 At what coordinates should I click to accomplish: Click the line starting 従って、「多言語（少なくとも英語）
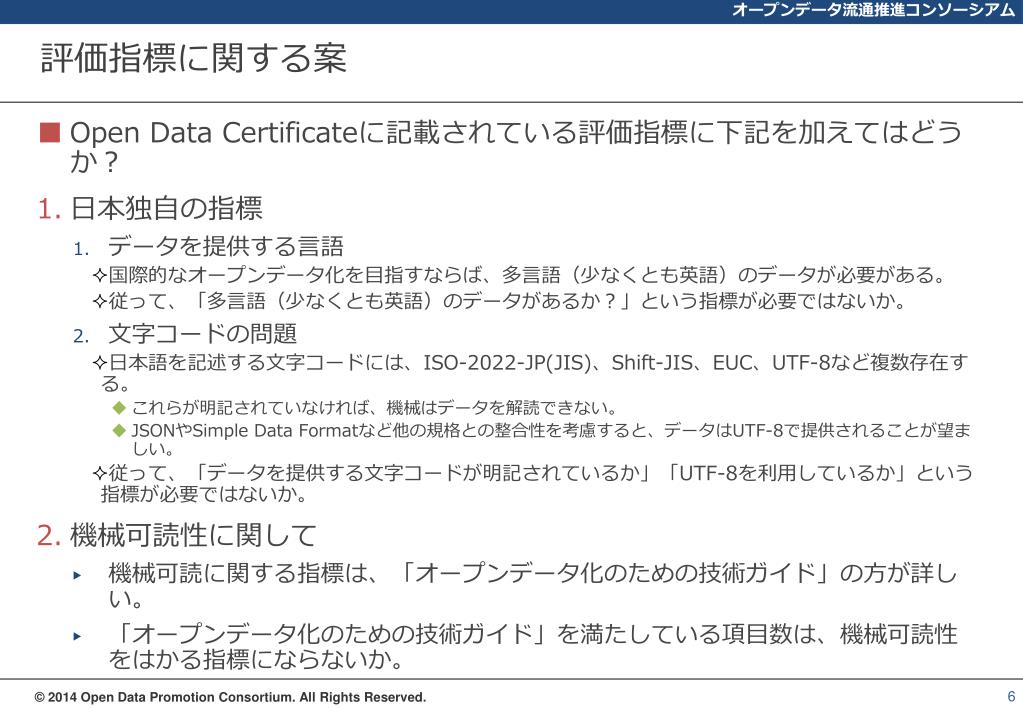pos(500,301)
